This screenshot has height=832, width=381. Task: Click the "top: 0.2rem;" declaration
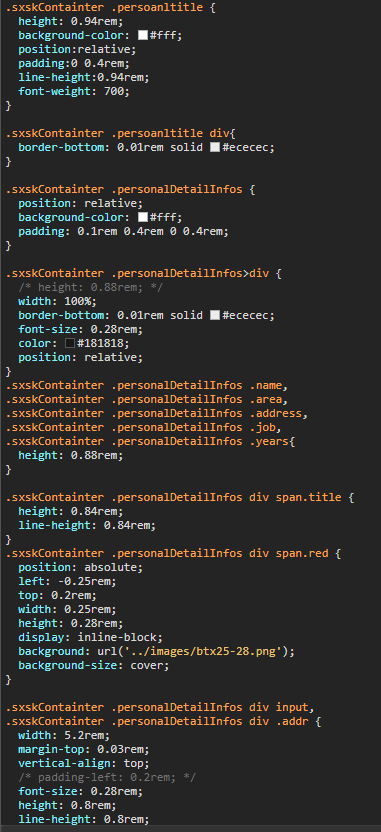[57, 595]
